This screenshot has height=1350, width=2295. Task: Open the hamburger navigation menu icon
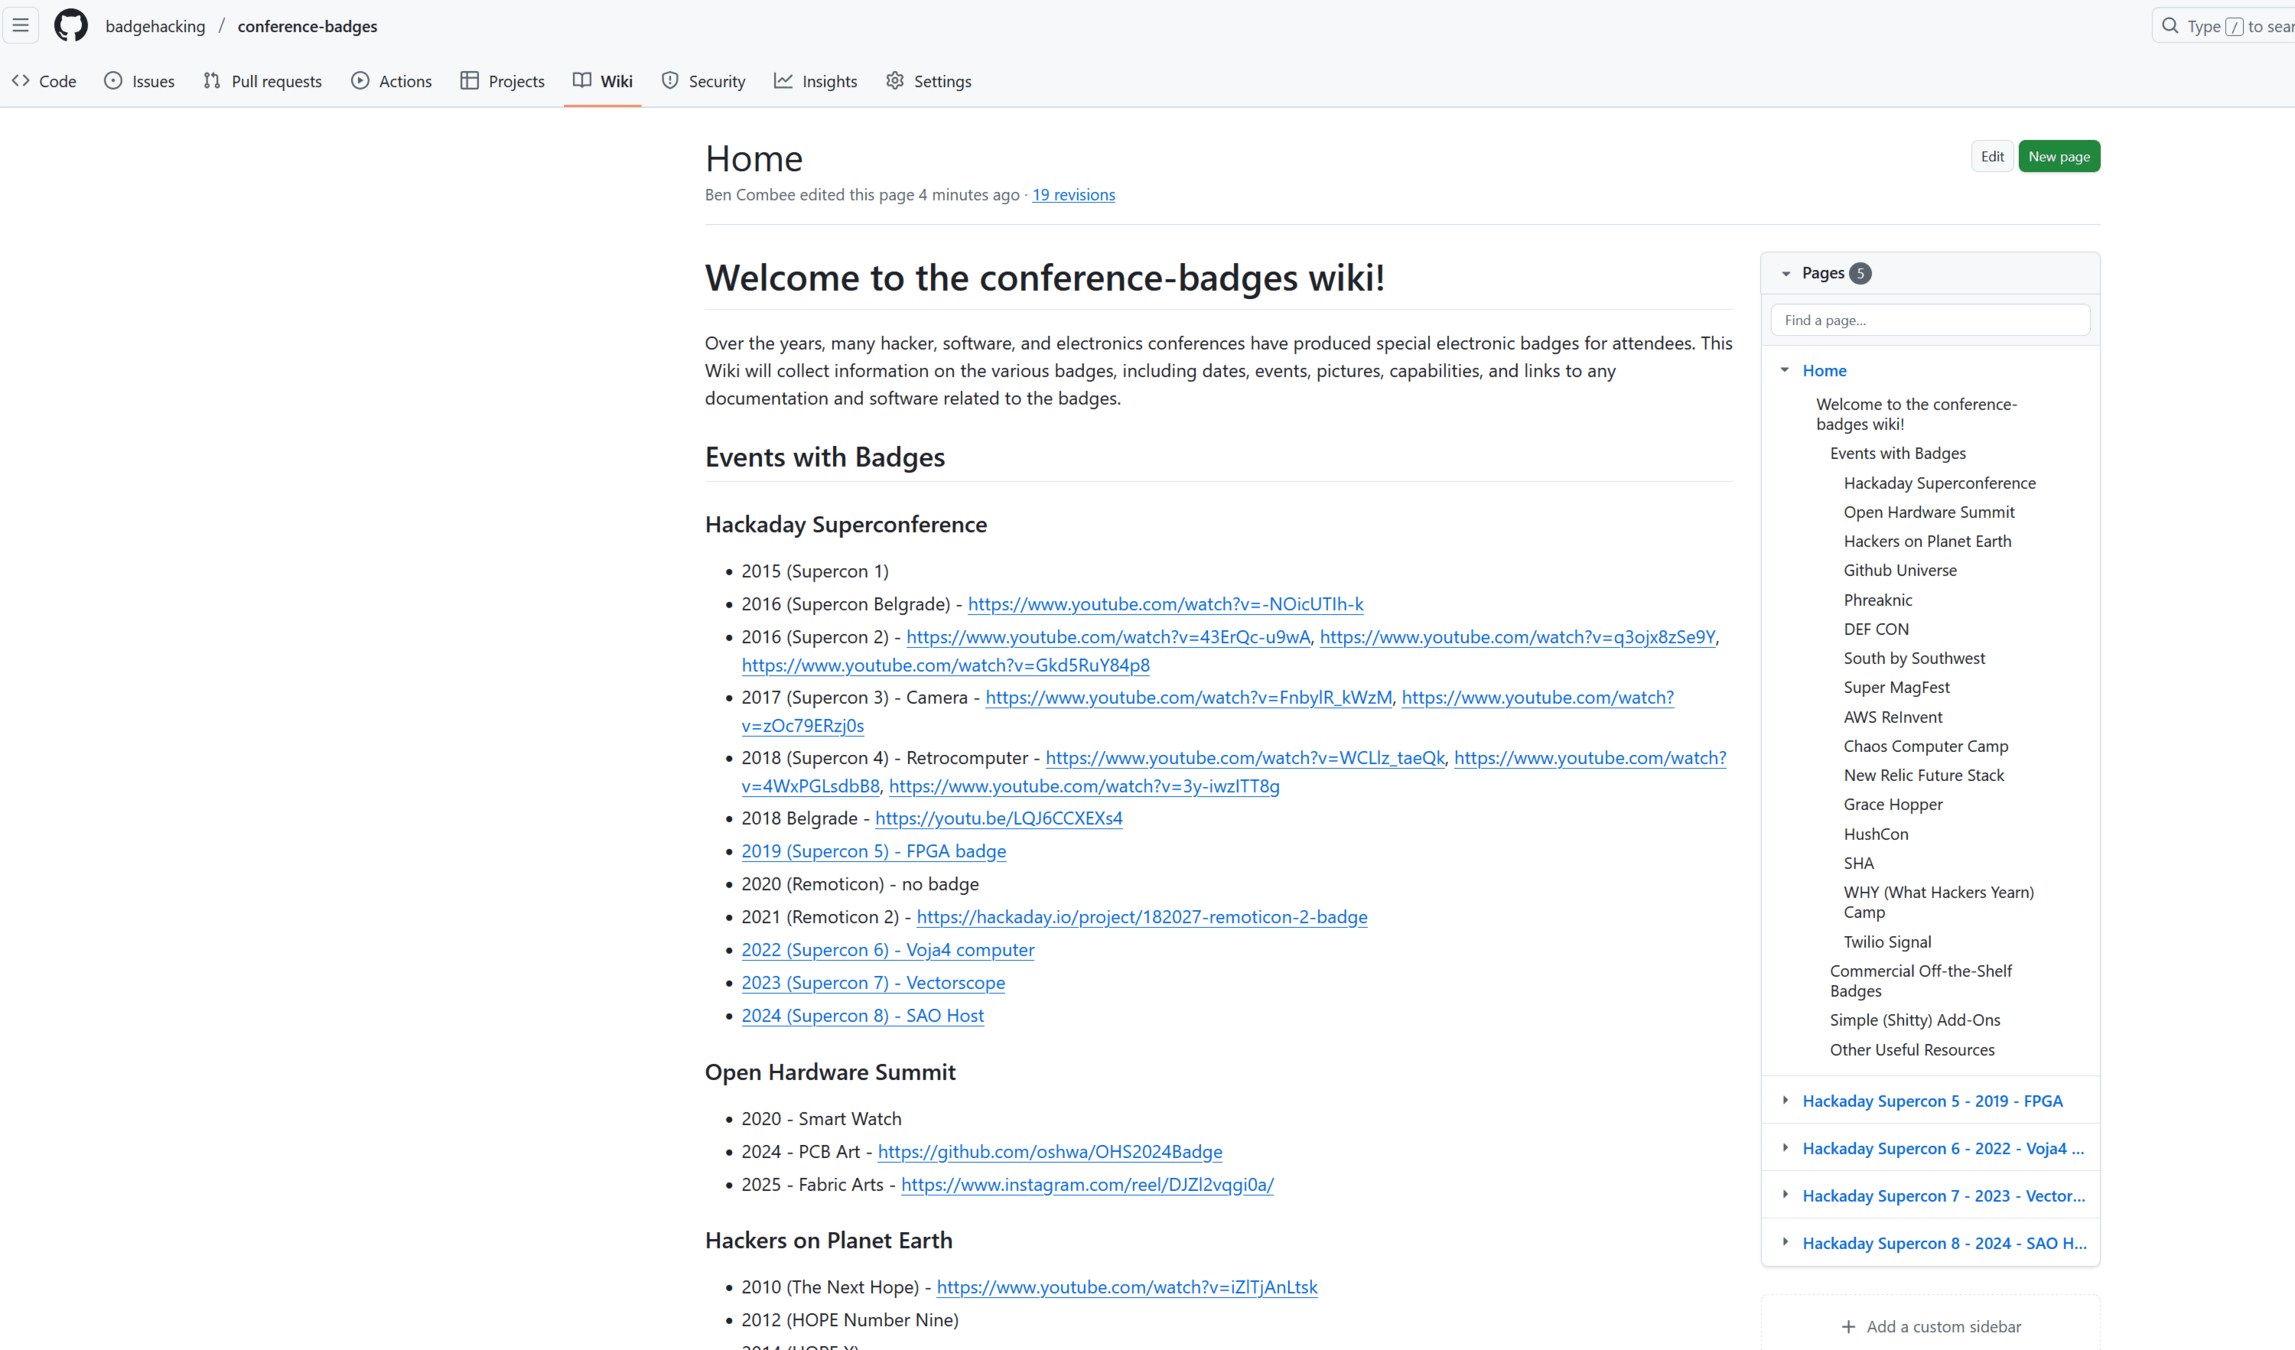[21, 26]
